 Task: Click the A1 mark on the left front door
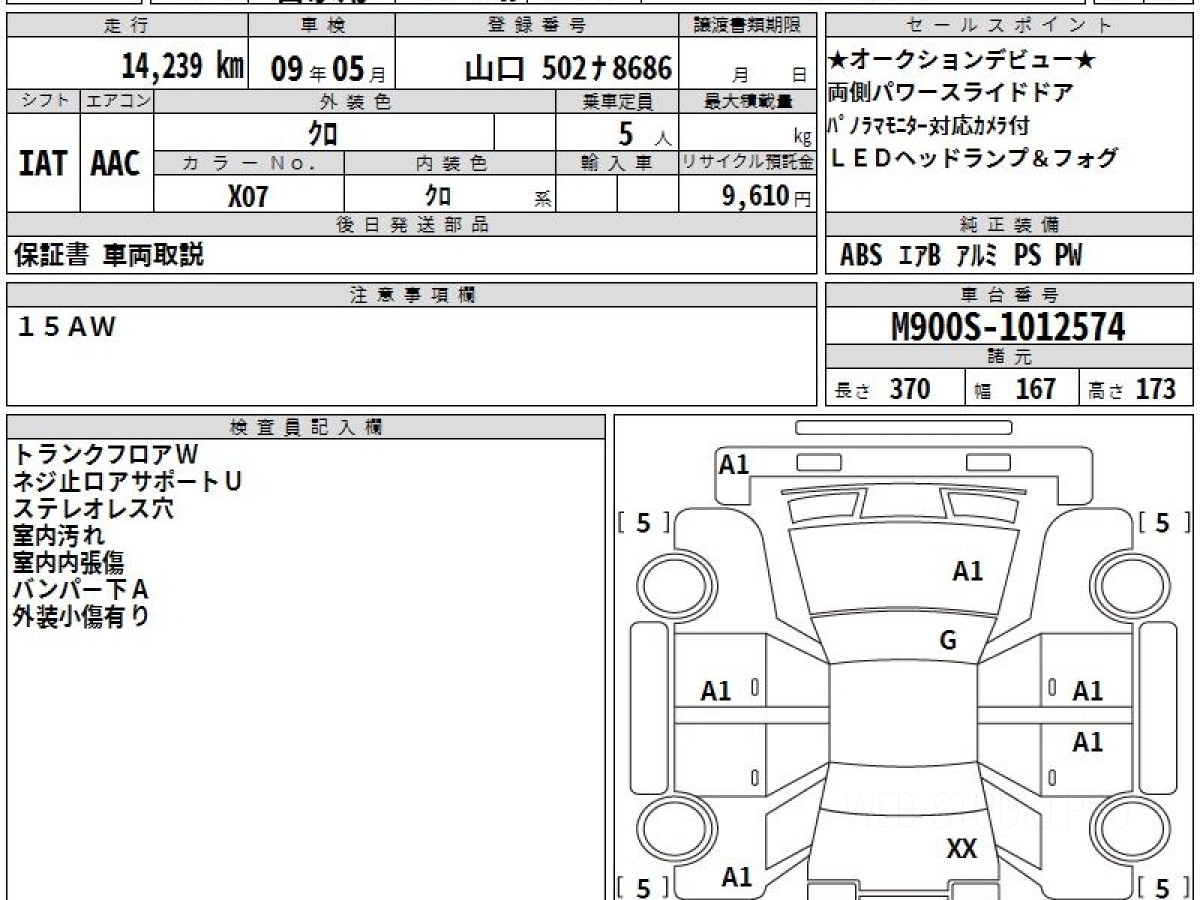tap(716, 691)
